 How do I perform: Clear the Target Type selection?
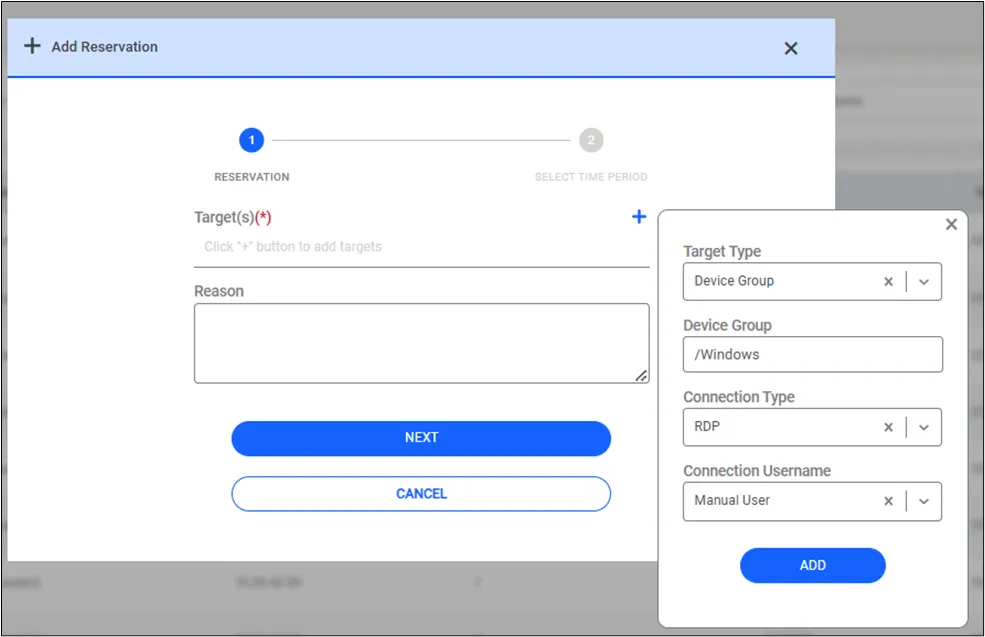pos(888,281)
